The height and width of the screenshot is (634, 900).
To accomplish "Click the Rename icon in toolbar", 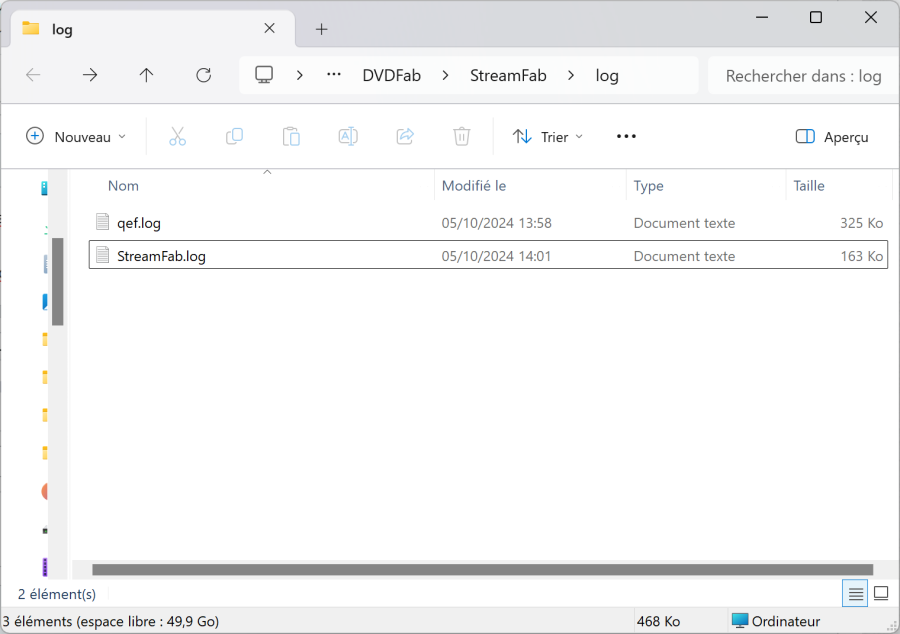I will click(348, 137).
